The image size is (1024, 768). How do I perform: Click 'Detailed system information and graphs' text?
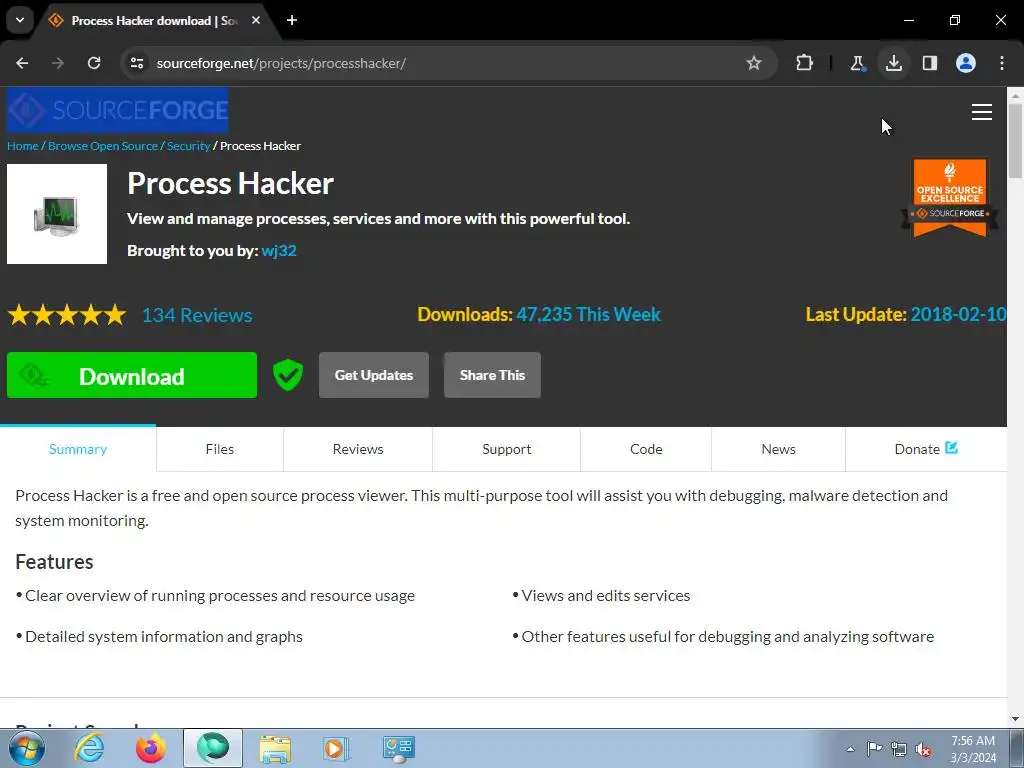[x=163, y=637]
